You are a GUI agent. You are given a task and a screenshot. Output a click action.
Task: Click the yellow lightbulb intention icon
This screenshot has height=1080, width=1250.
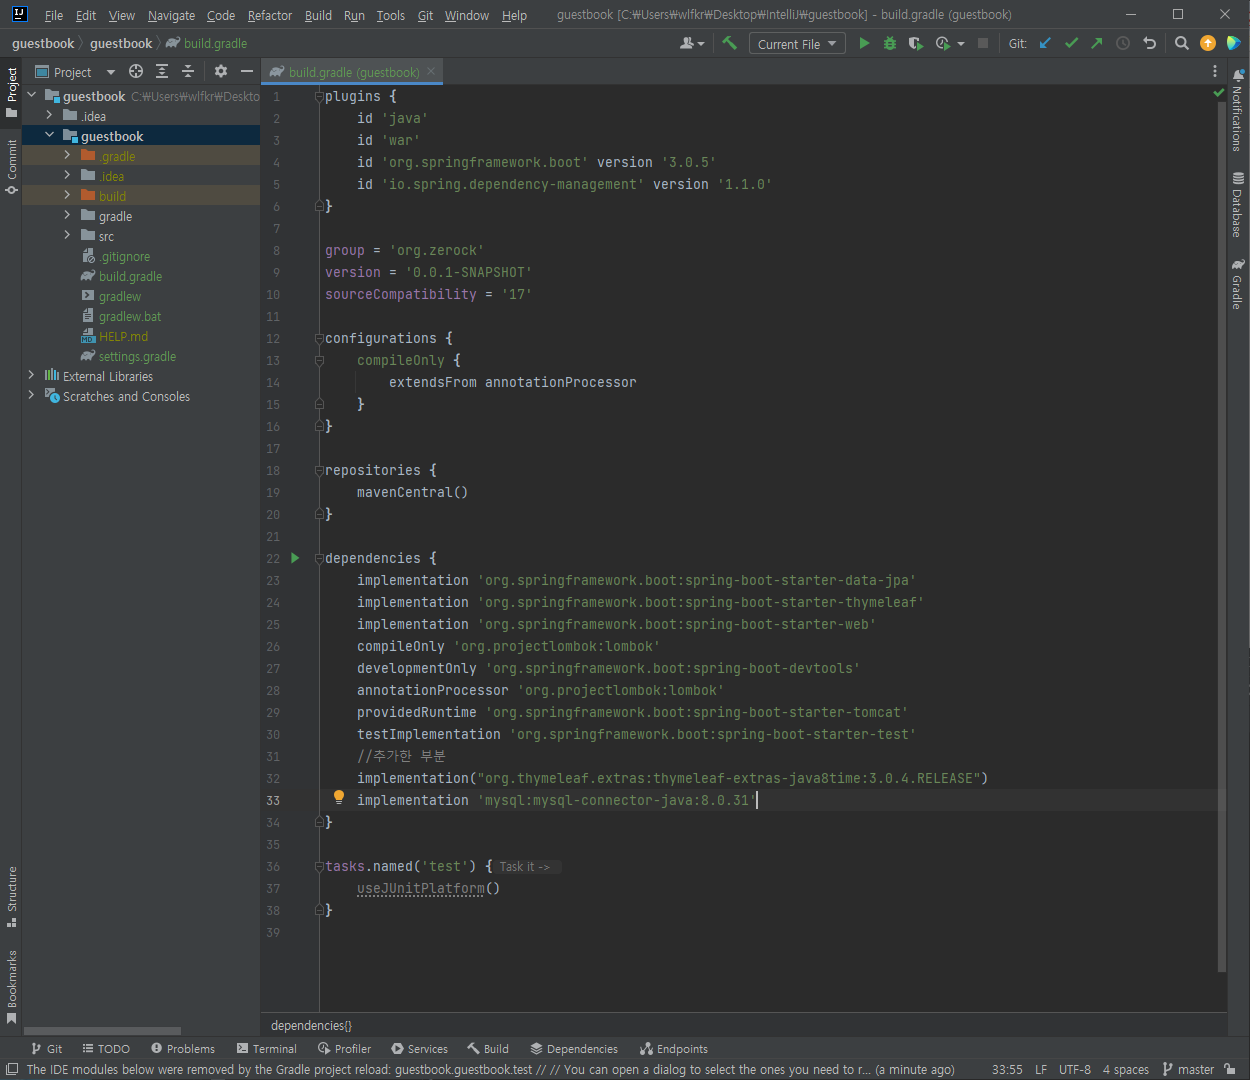(x=339, y=797)
